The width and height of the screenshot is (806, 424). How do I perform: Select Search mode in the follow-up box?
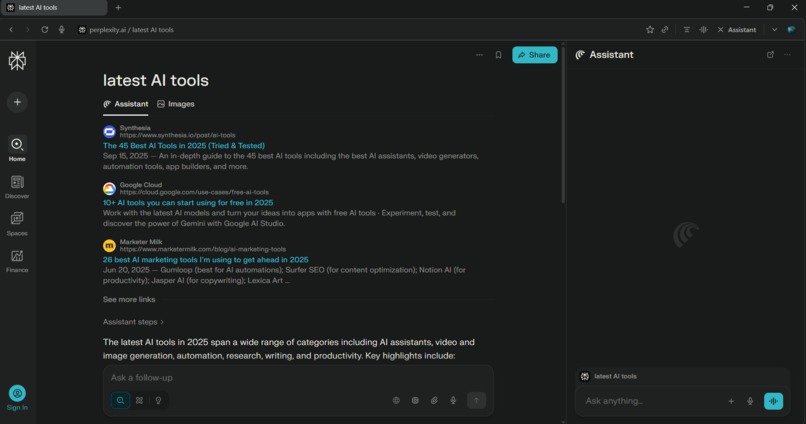point(120,400)
